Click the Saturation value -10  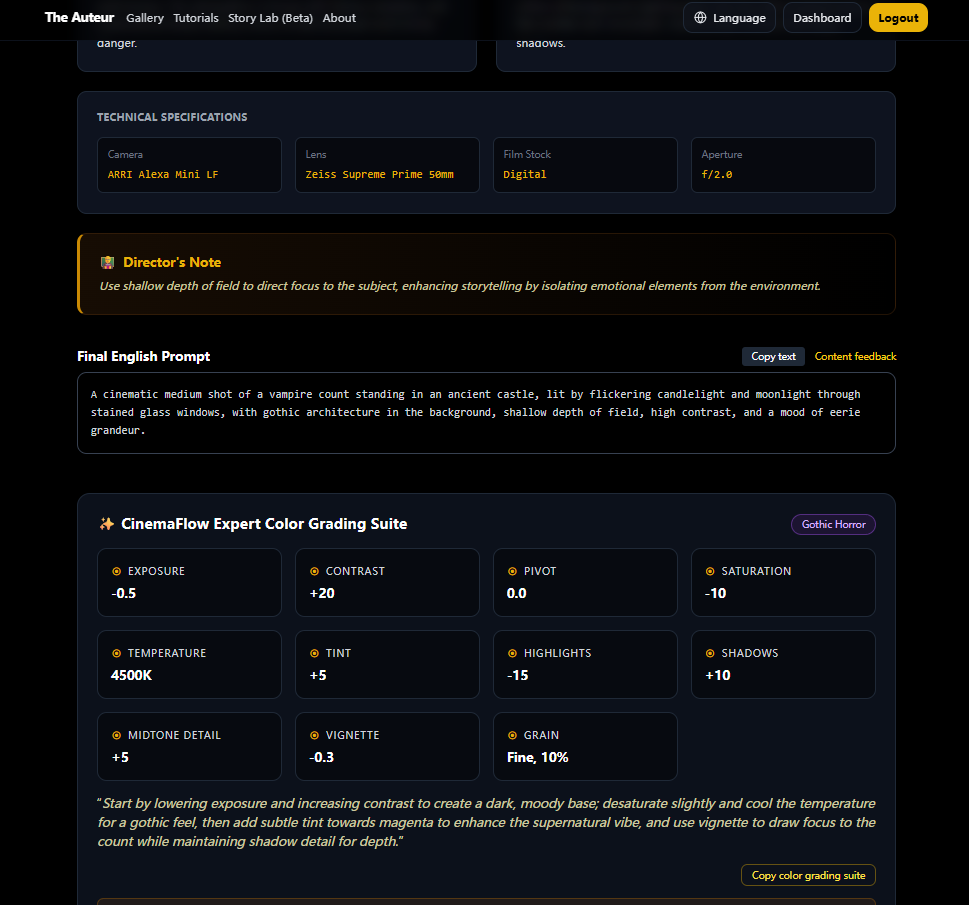[716, 593]
